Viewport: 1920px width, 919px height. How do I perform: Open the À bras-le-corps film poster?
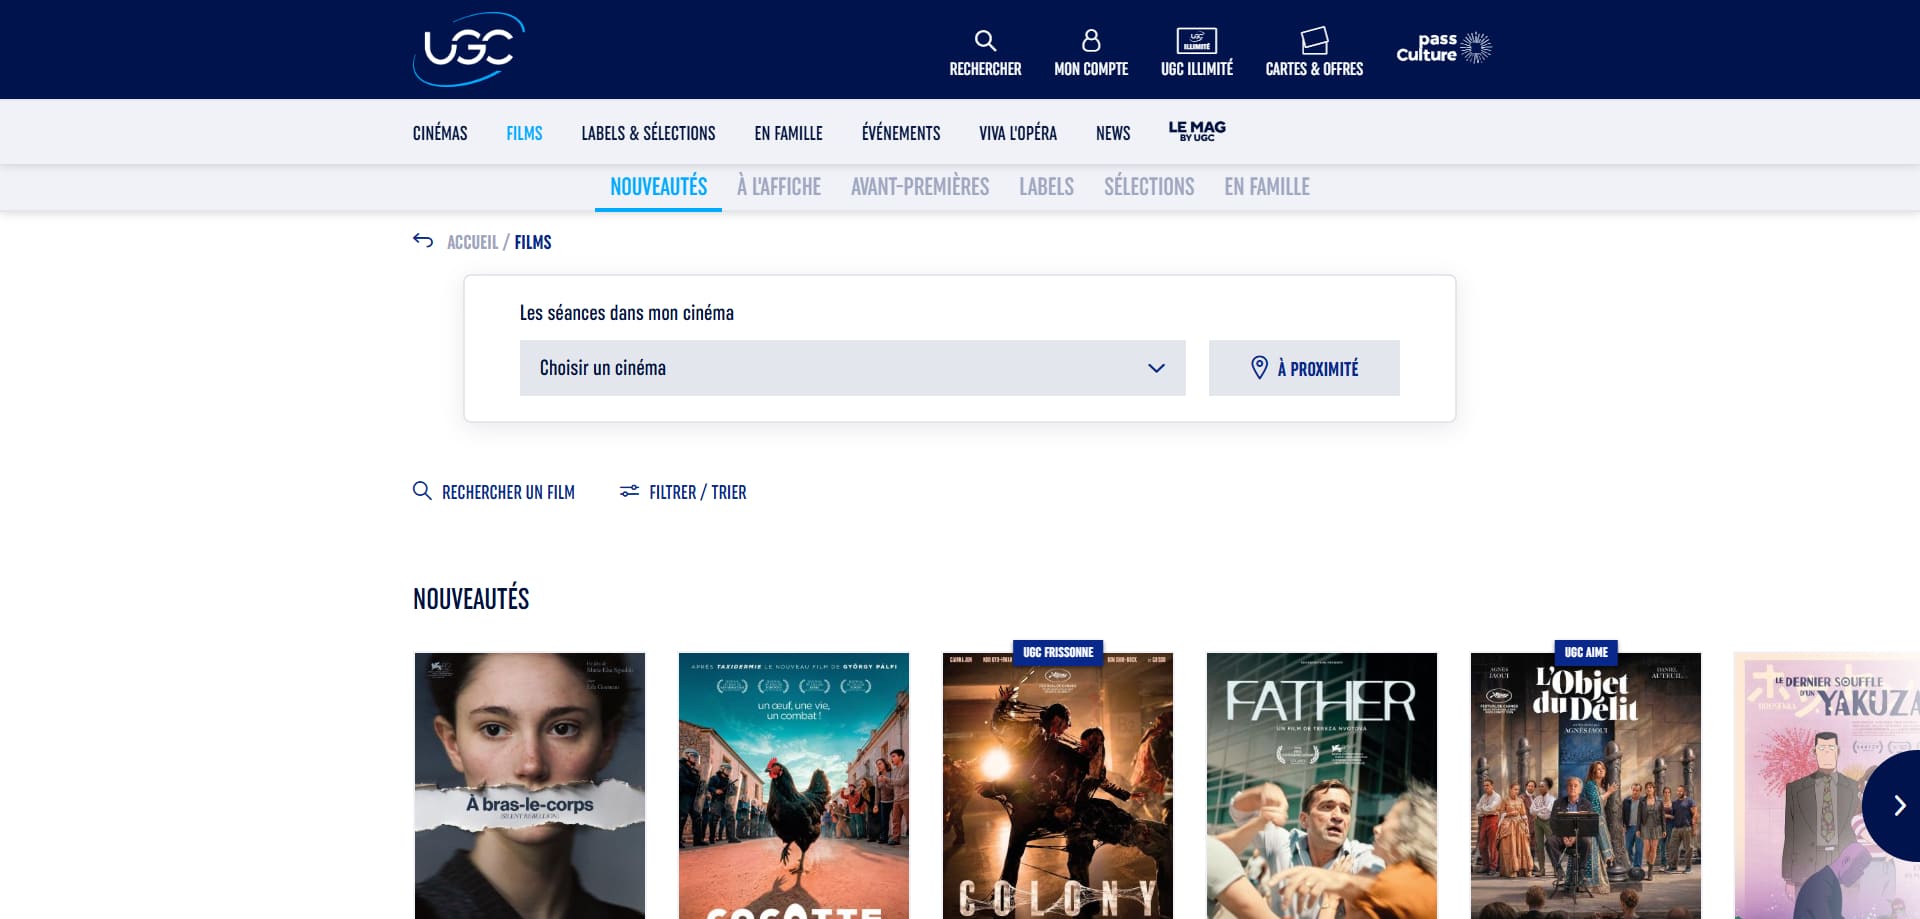[530, 786]
